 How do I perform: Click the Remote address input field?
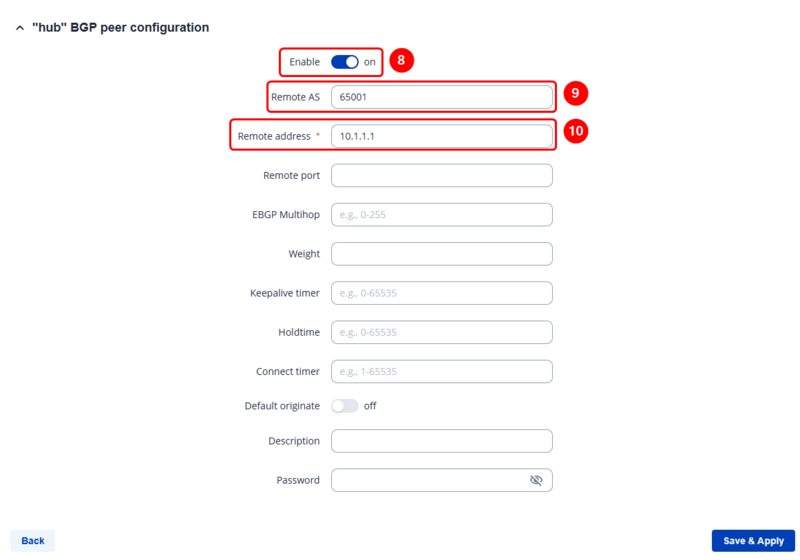pos(441,136)
